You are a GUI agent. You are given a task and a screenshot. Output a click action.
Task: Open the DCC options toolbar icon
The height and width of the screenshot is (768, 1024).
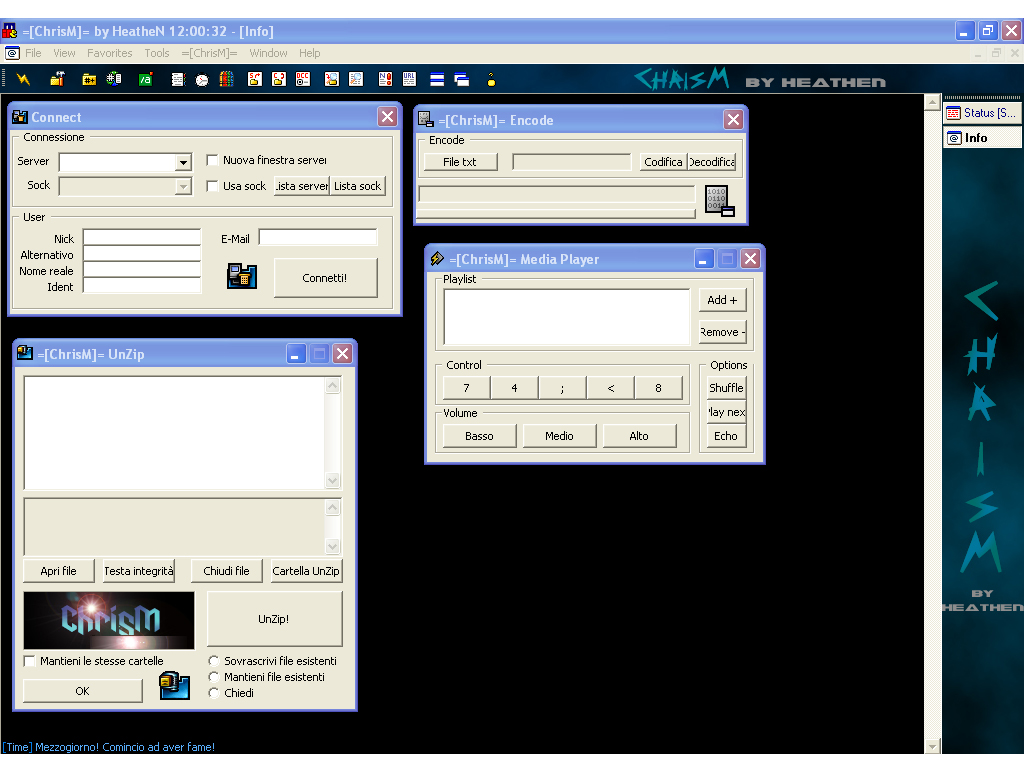click(302, 79)
